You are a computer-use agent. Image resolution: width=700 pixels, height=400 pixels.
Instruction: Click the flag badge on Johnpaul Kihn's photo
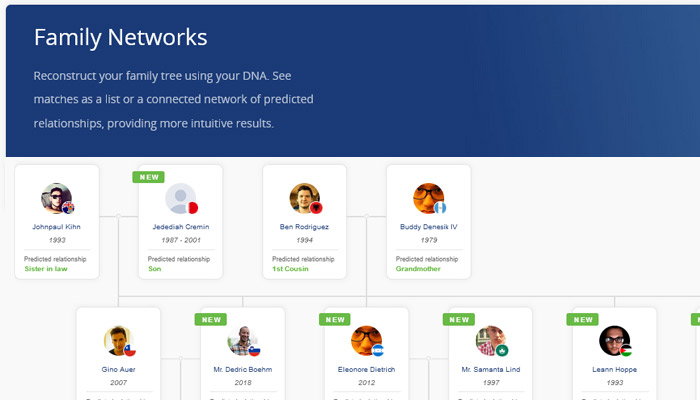[68, 208]
